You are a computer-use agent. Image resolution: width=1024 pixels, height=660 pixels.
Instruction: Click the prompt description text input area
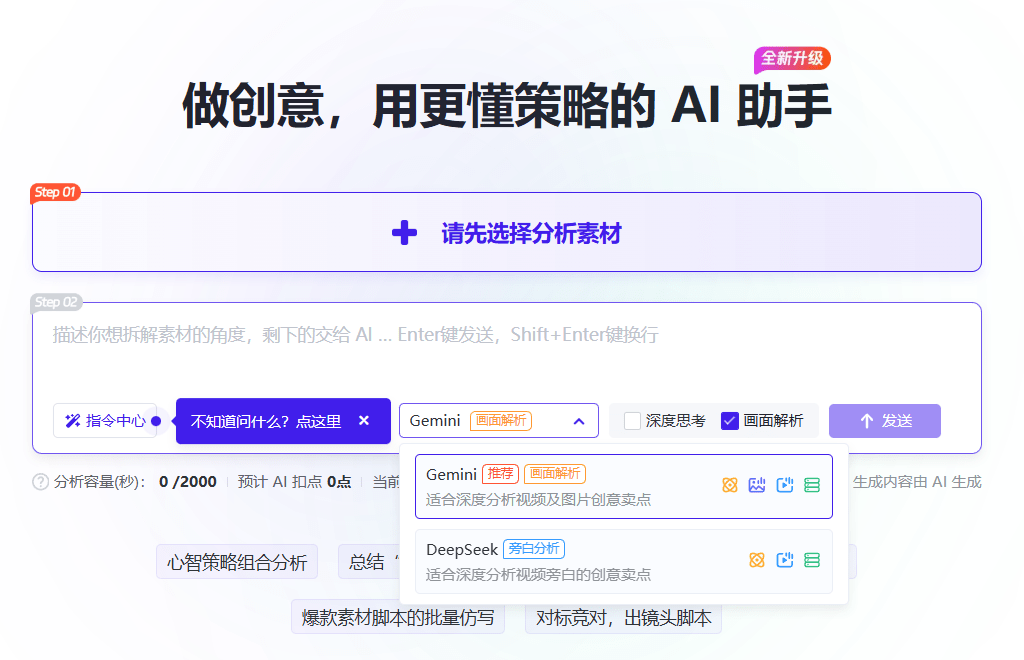(x=500, y=350)
